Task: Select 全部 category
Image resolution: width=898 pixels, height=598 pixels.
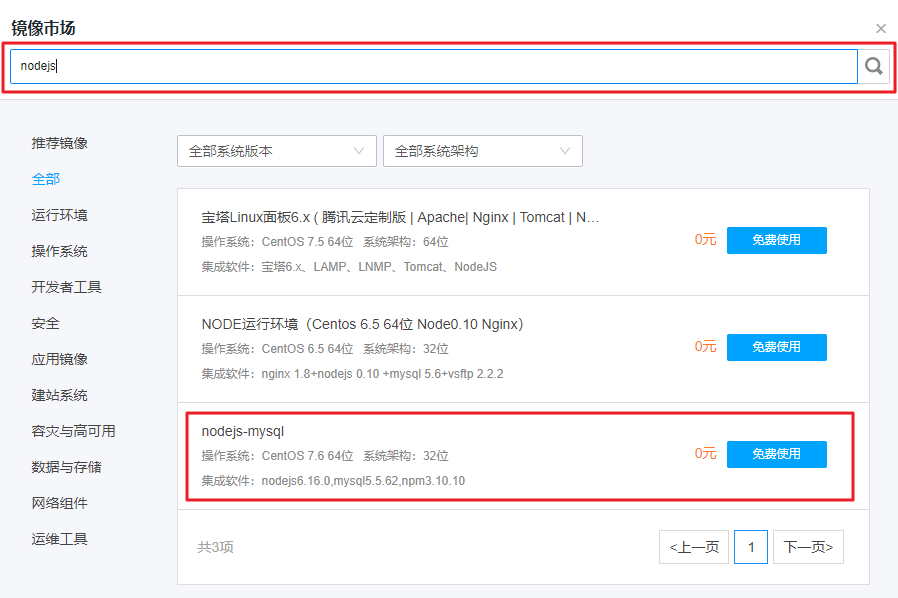Action: 46,179
